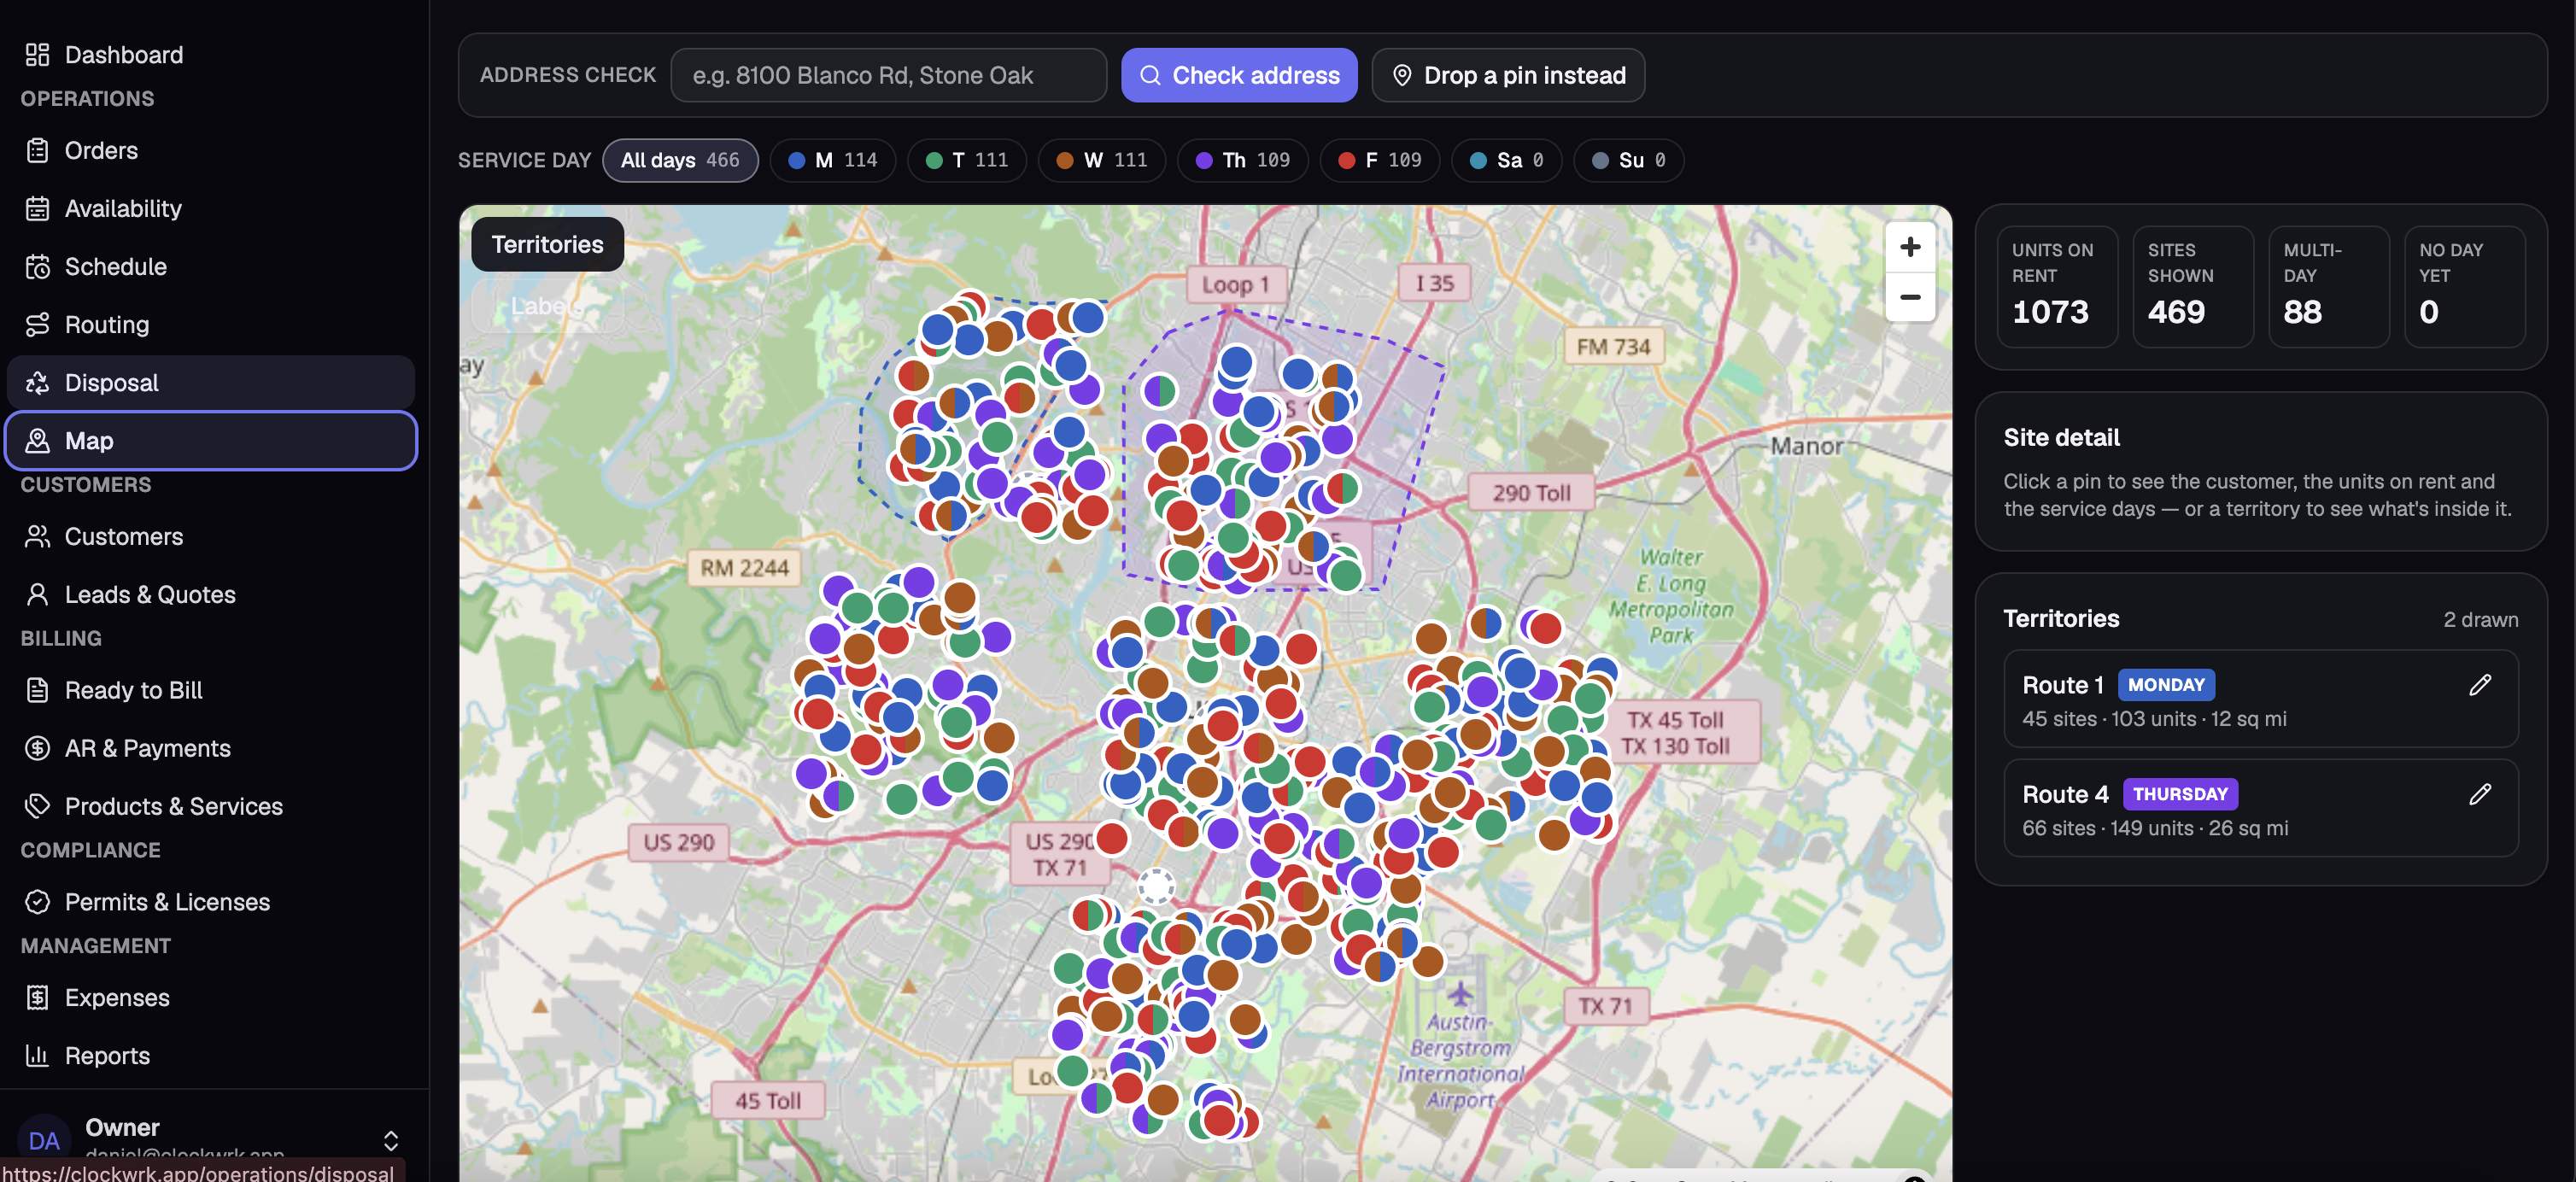Open Customers from the sidebar

click(211, 537)
